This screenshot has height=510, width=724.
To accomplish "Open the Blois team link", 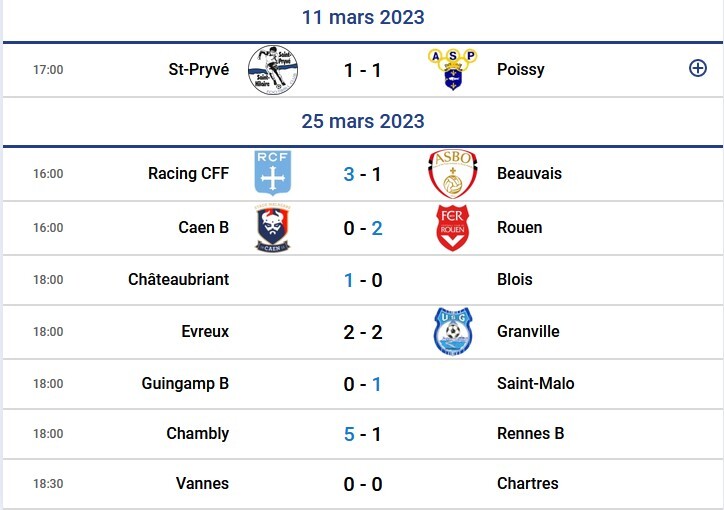I will point(514,280).
